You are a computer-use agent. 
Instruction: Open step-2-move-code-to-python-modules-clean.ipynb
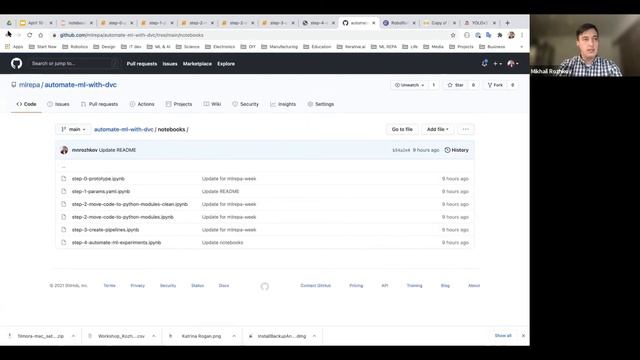pyautogui.click(x=130, y=204)
